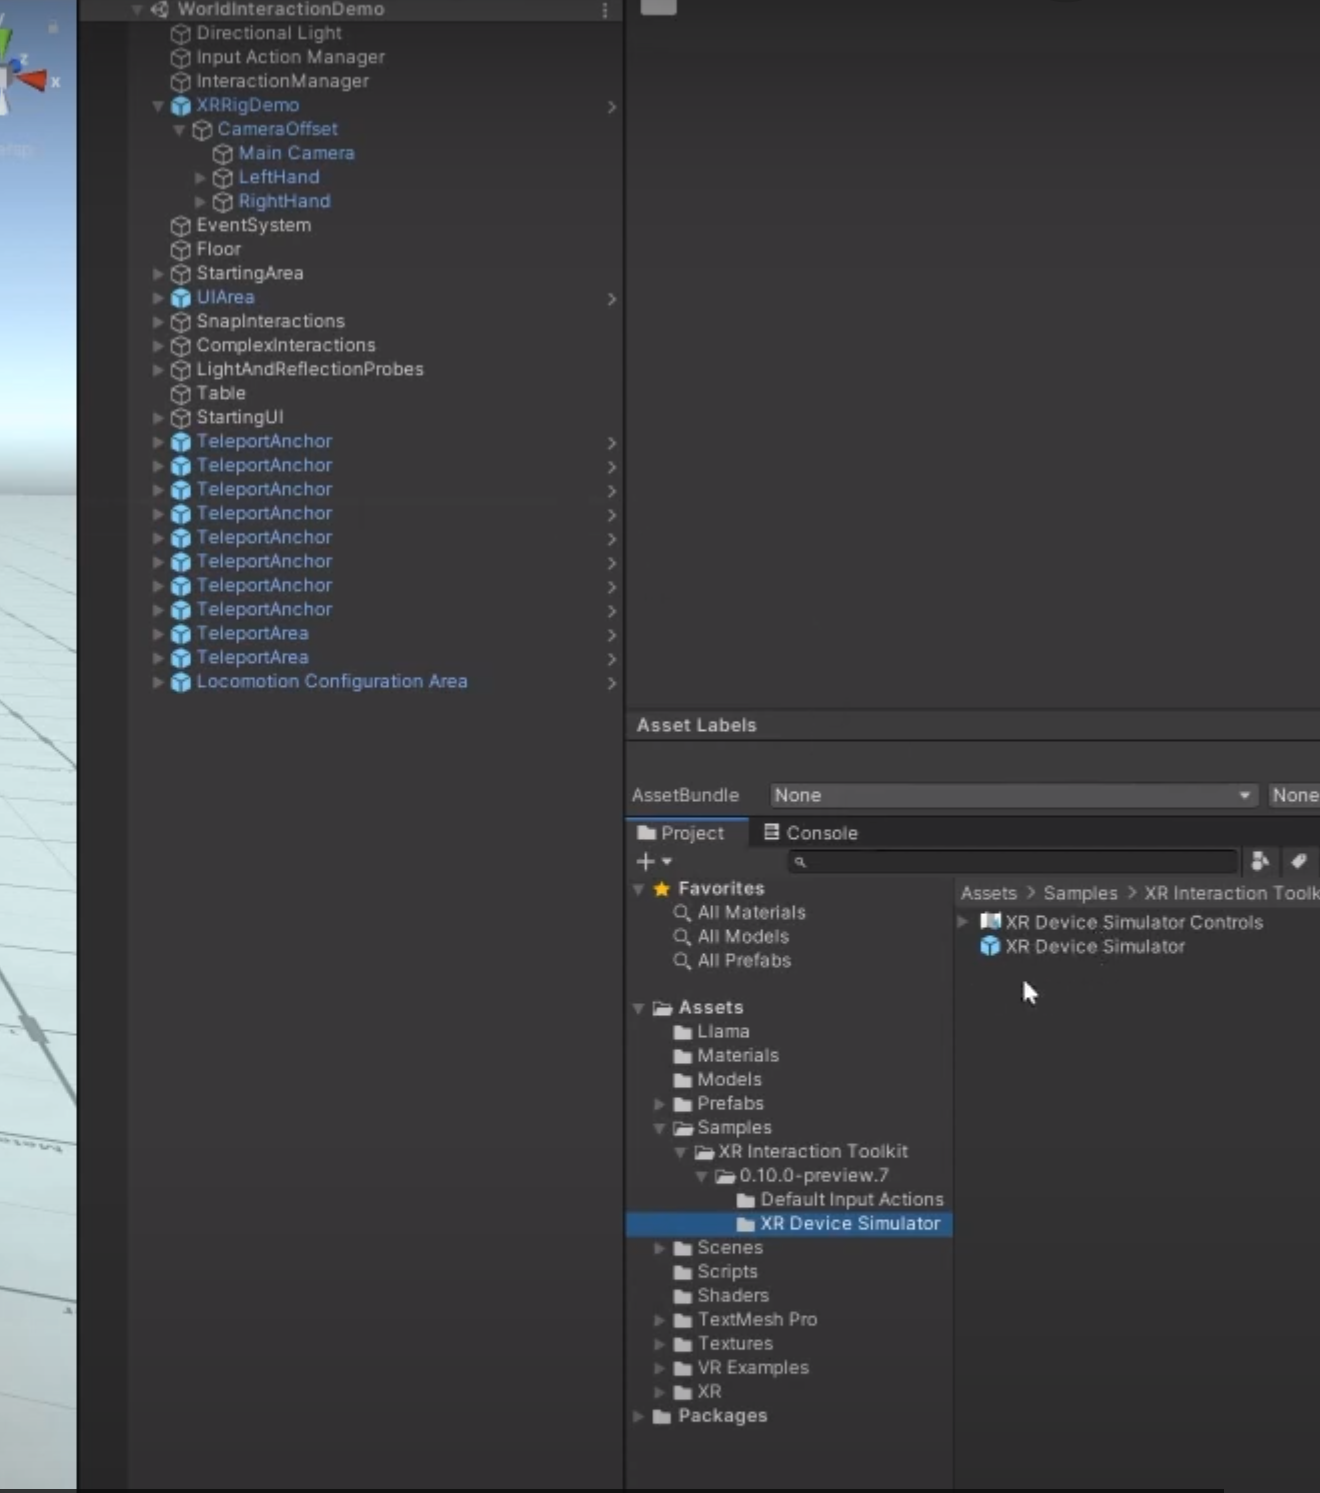This screenshot has height=1493, width=1320.
Task: Click the search-by-type icon in Project toolbar
Action: click(x=1260, y=861)
